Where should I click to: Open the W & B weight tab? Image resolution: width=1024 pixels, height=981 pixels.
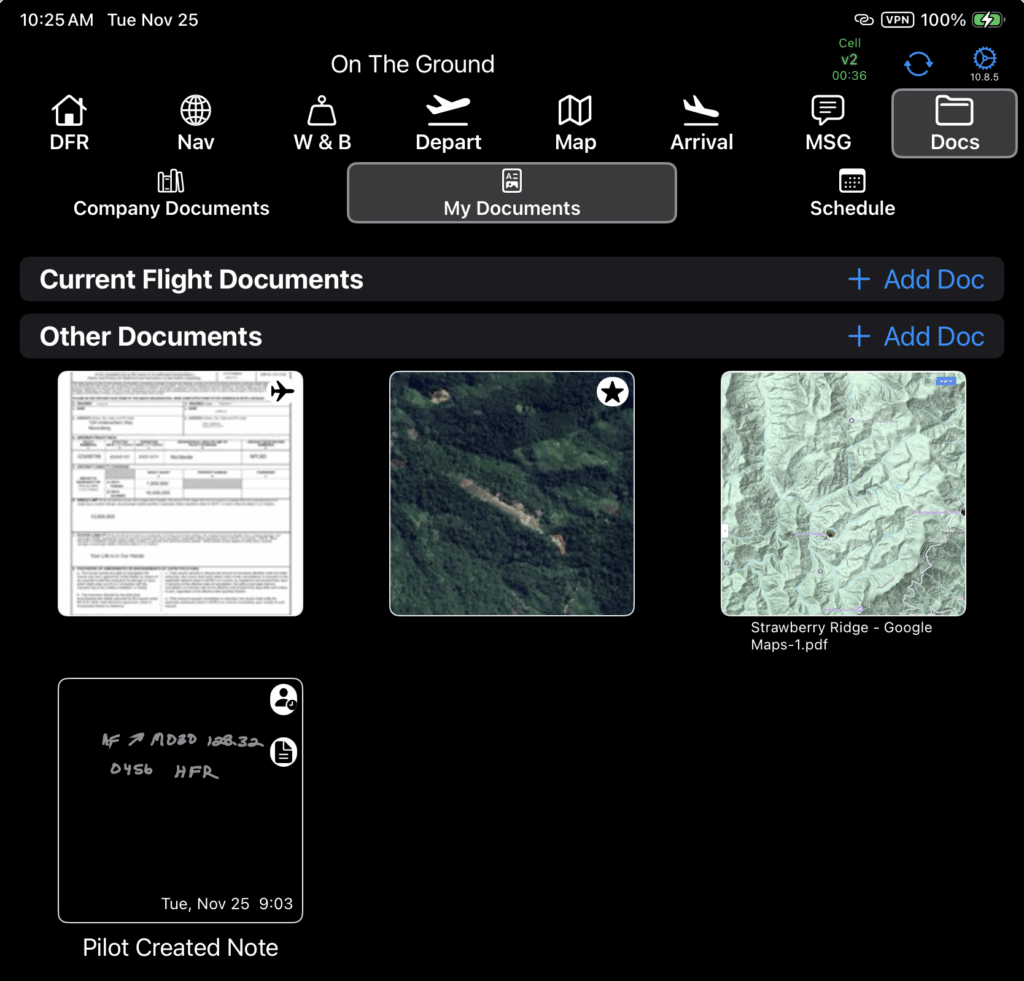pos(322,124)
